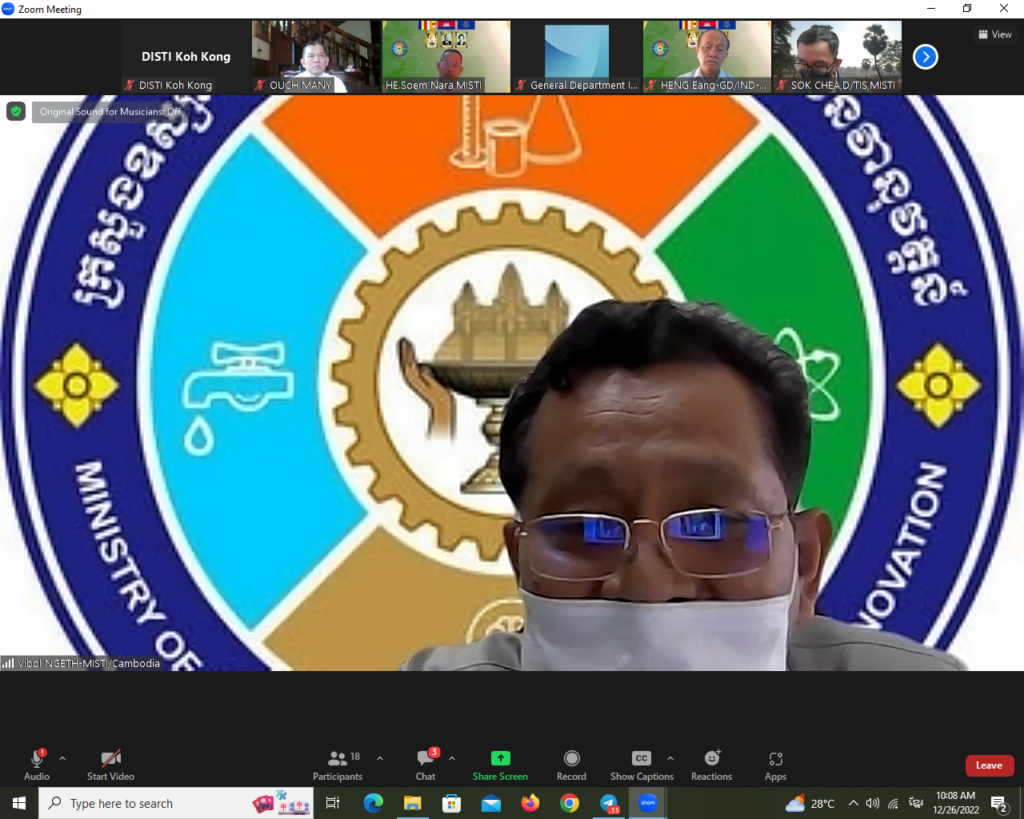This screenshot has width=1024, height=819.
Task: Open the Apps panel
Action: click(775, 759)
